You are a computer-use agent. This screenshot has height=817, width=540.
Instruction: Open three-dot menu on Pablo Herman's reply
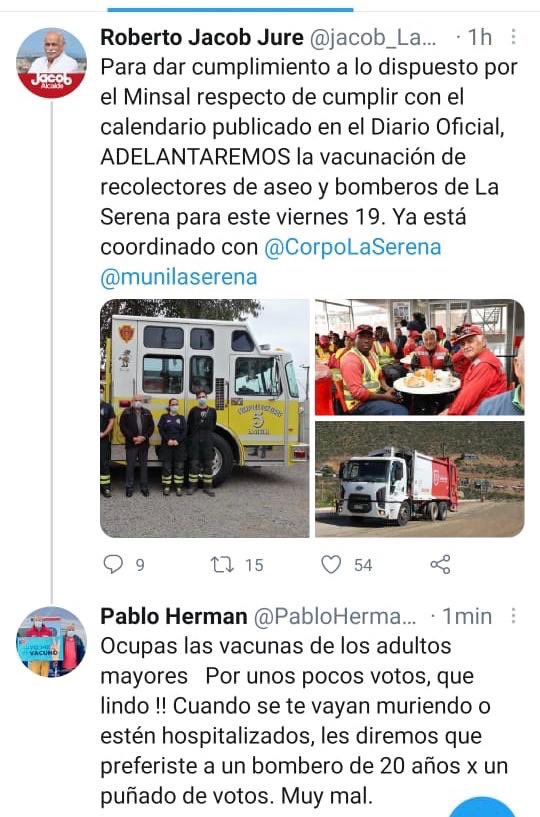[513, 616]
